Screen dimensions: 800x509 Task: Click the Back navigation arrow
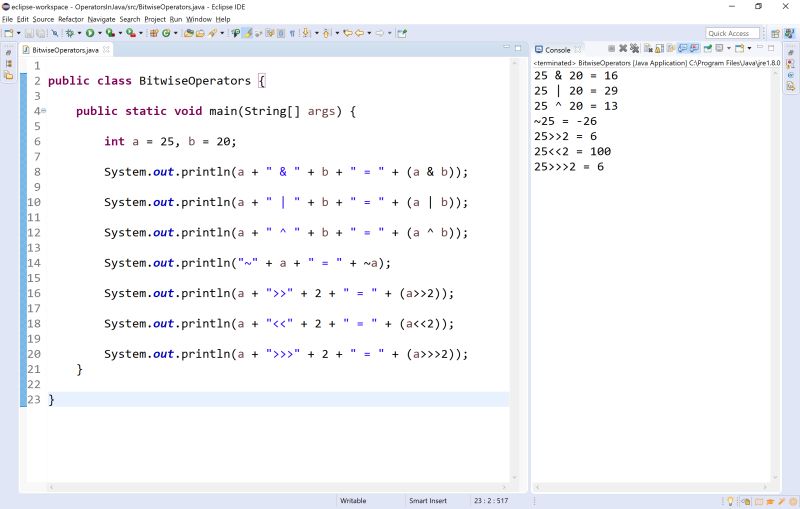click(x=360, y=33)
